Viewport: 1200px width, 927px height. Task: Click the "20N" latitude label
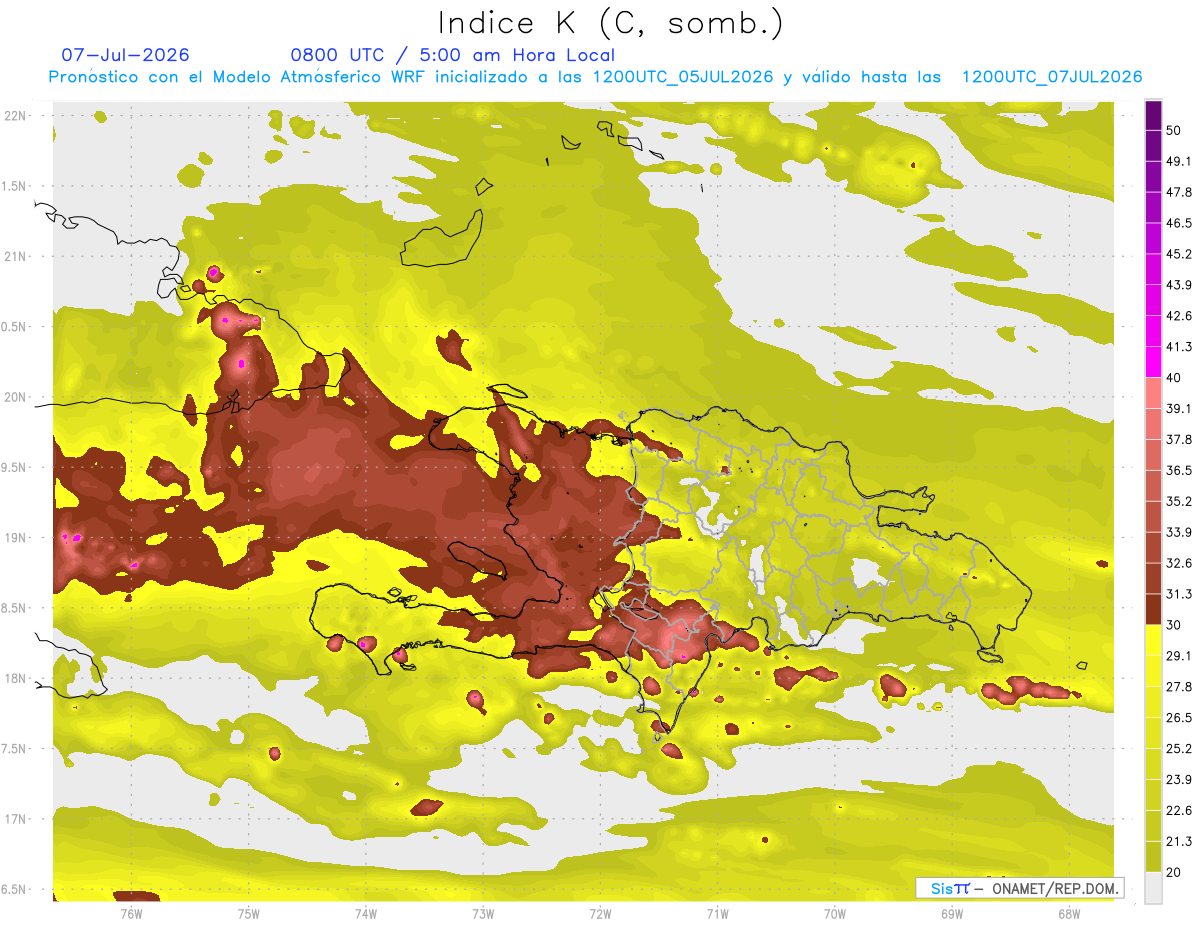(15, 397)
